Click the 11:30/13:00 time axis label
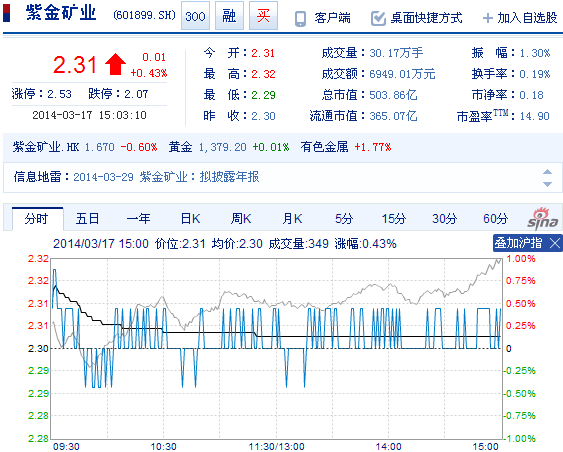The width and height of the screenshot is (563, 452). tap(276, 446)
